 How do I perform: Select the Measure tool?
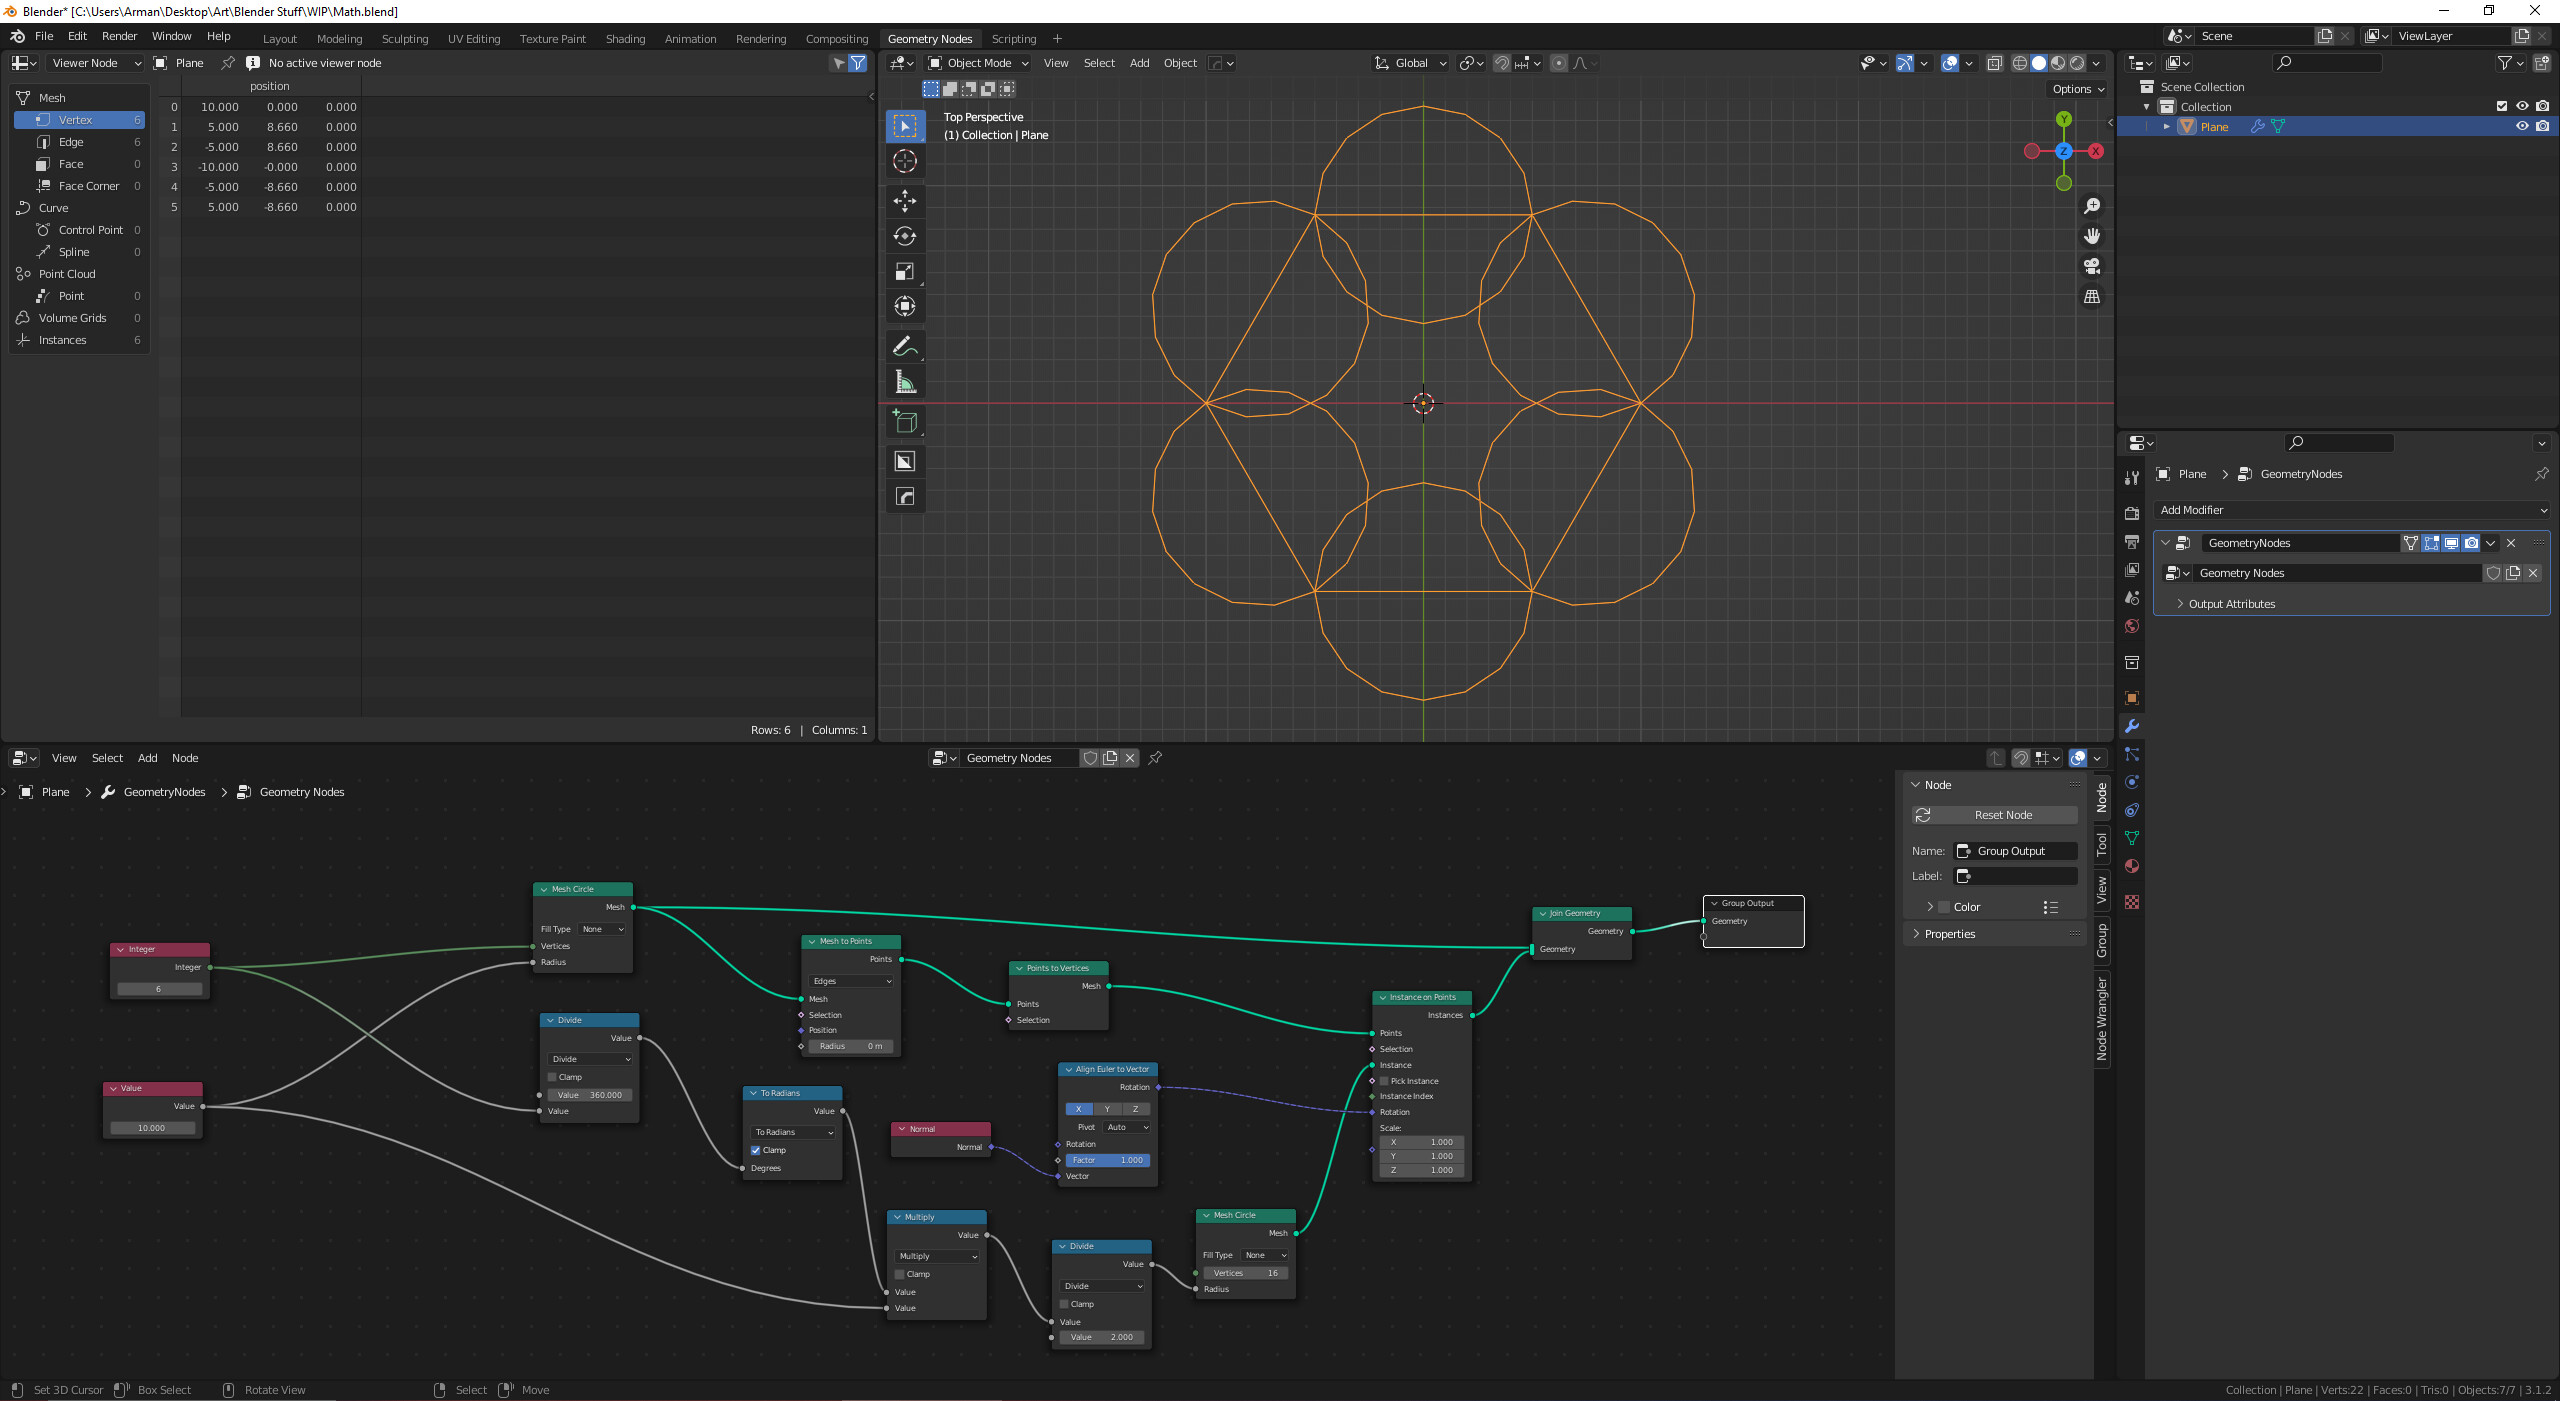(905, 381)
